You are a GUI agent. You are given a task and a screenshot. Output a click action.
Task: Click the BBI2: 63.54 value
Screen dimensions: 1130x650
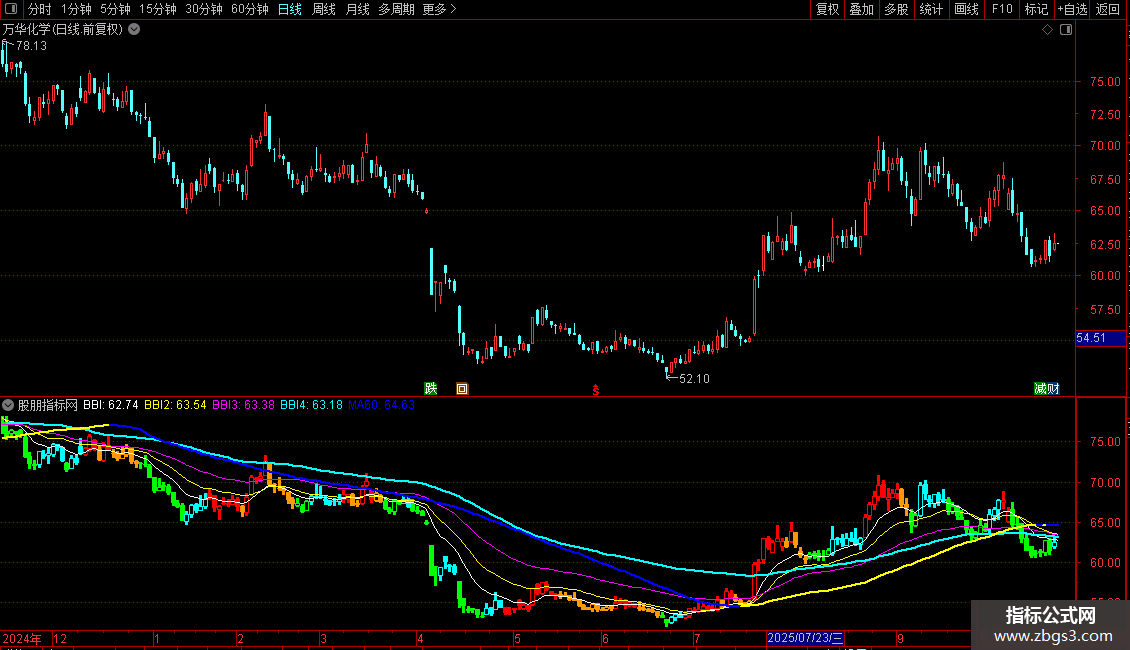(x=175, y=405)
